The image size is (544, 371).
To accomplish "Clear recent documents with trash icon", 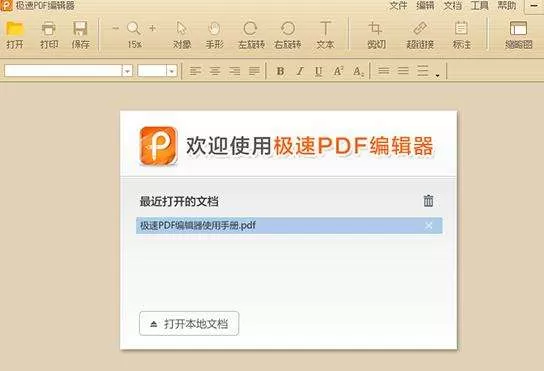I will pos(428,201).
